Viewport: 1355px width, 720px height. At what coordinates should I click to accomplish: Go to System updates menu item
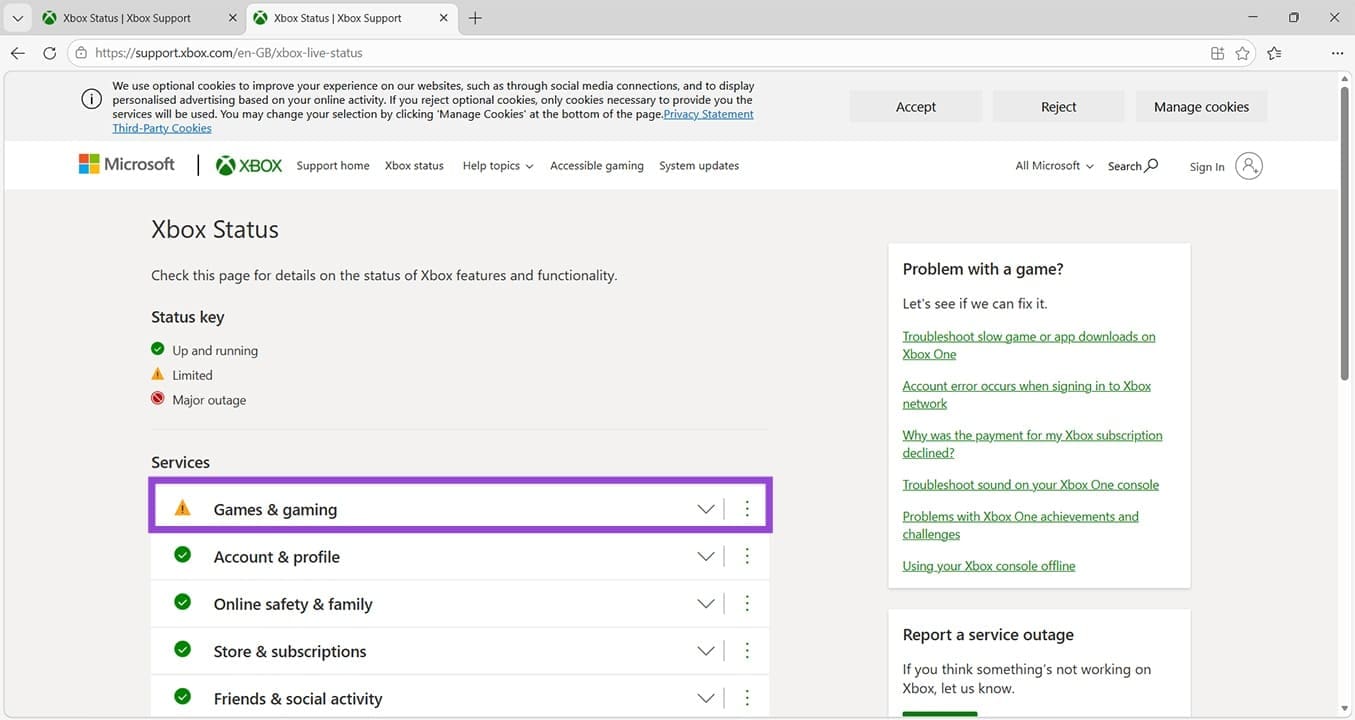click(x=698, y=166)
